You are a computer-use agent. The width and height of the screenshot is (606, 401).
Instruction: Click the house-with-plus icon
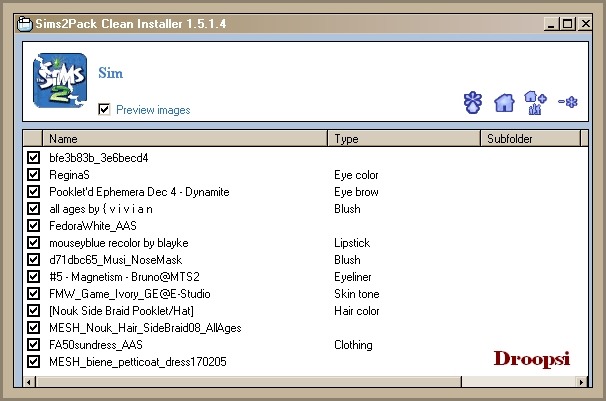(535, 103)
